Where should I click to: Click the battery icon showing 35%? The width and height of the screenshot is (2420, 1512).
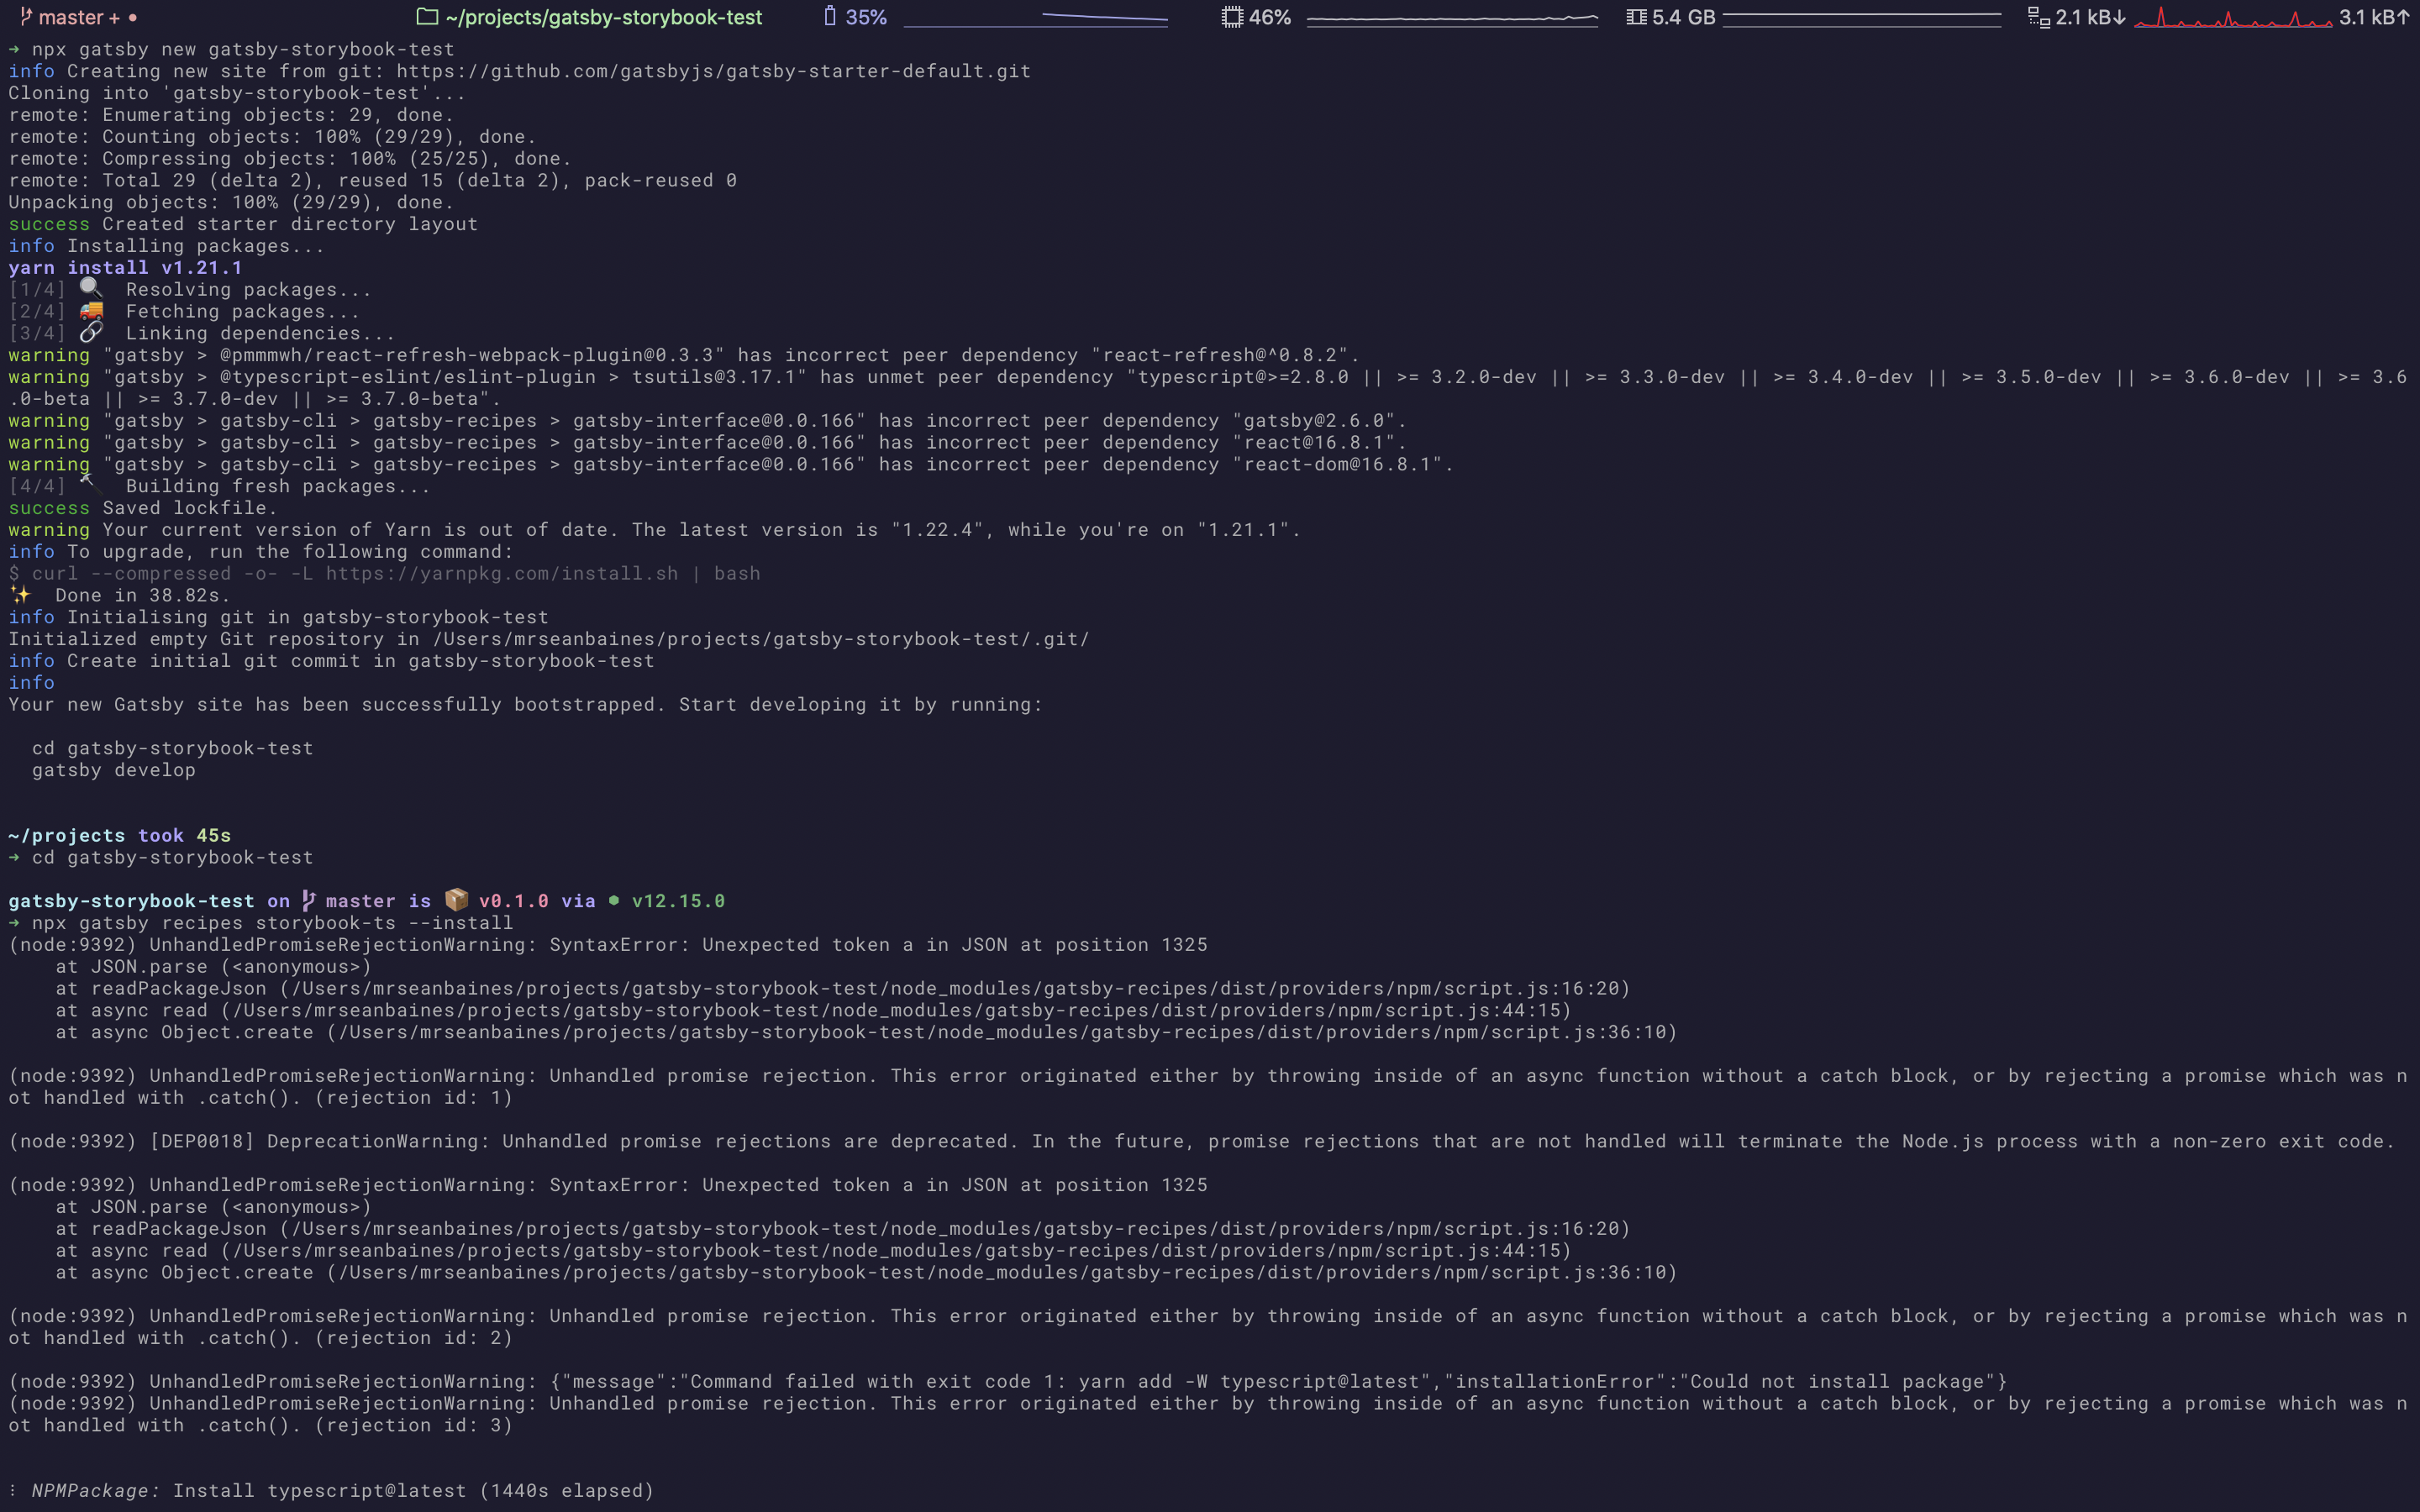coord(829,17)
